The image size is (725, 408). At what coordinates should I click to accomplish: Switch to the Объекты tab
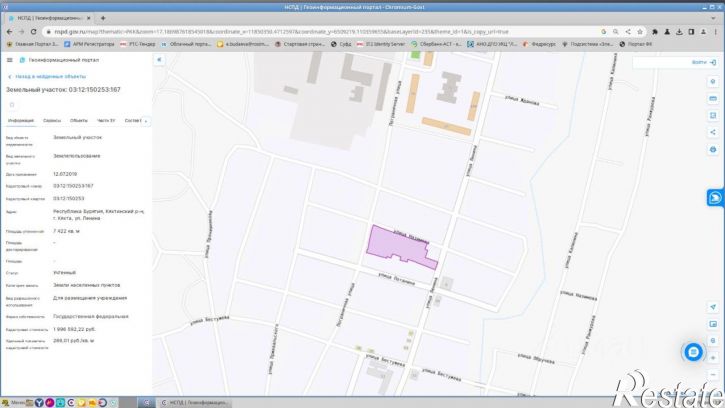click(x=79, y=121)
